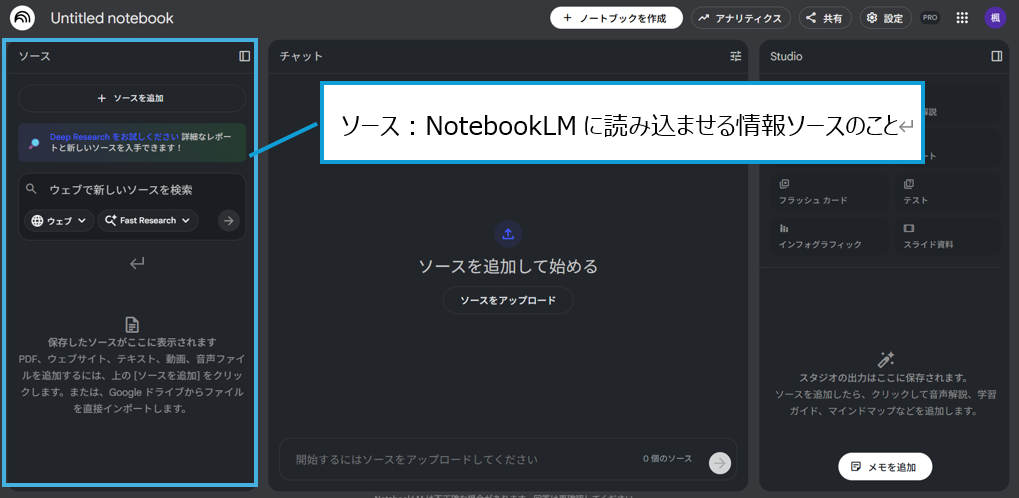Click the 0 個のソース counter

pos(667,459)
